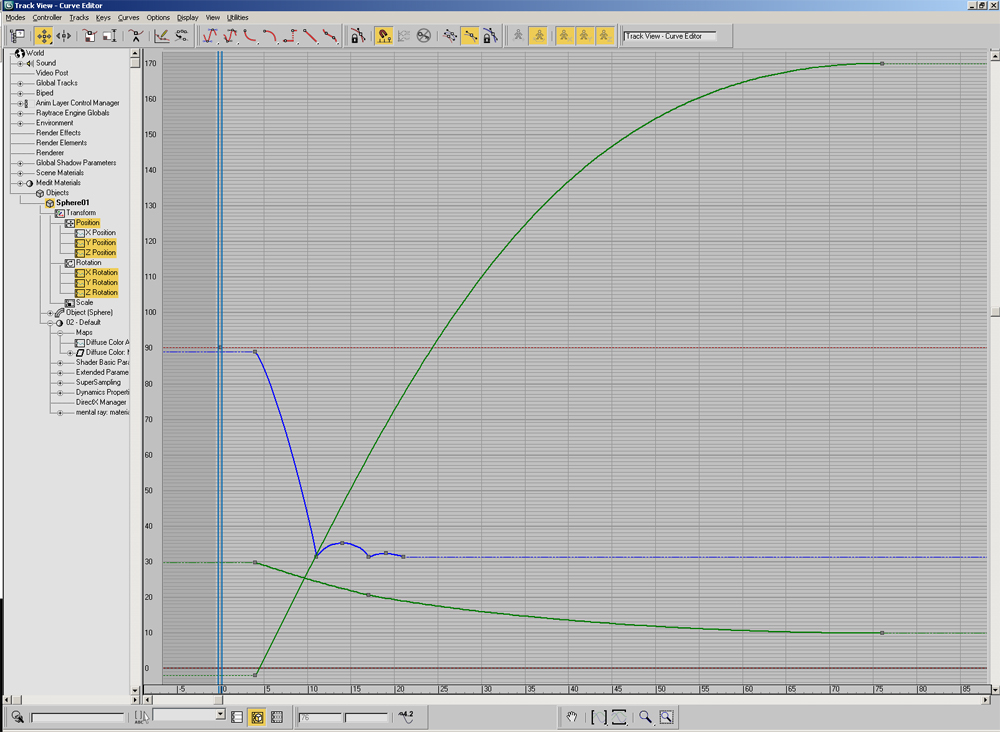Open the Filters dialog icon

coord(17,36)
